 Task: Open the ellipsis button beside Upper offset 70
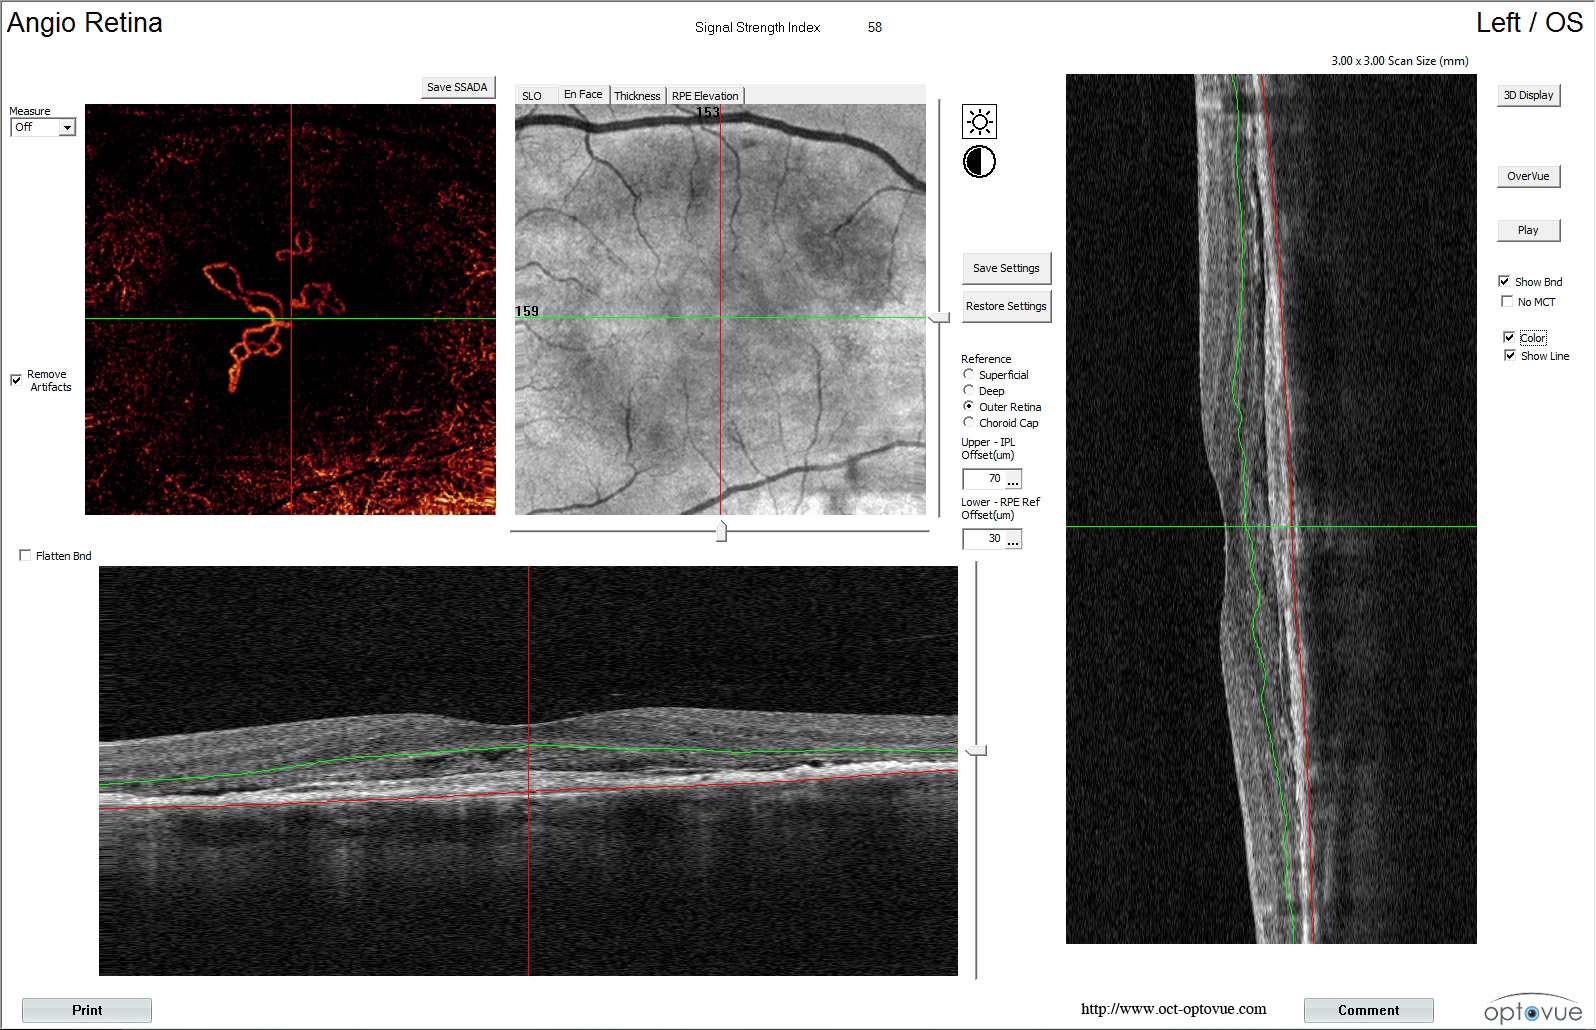pyautogui.click(x=1013, y=480)
